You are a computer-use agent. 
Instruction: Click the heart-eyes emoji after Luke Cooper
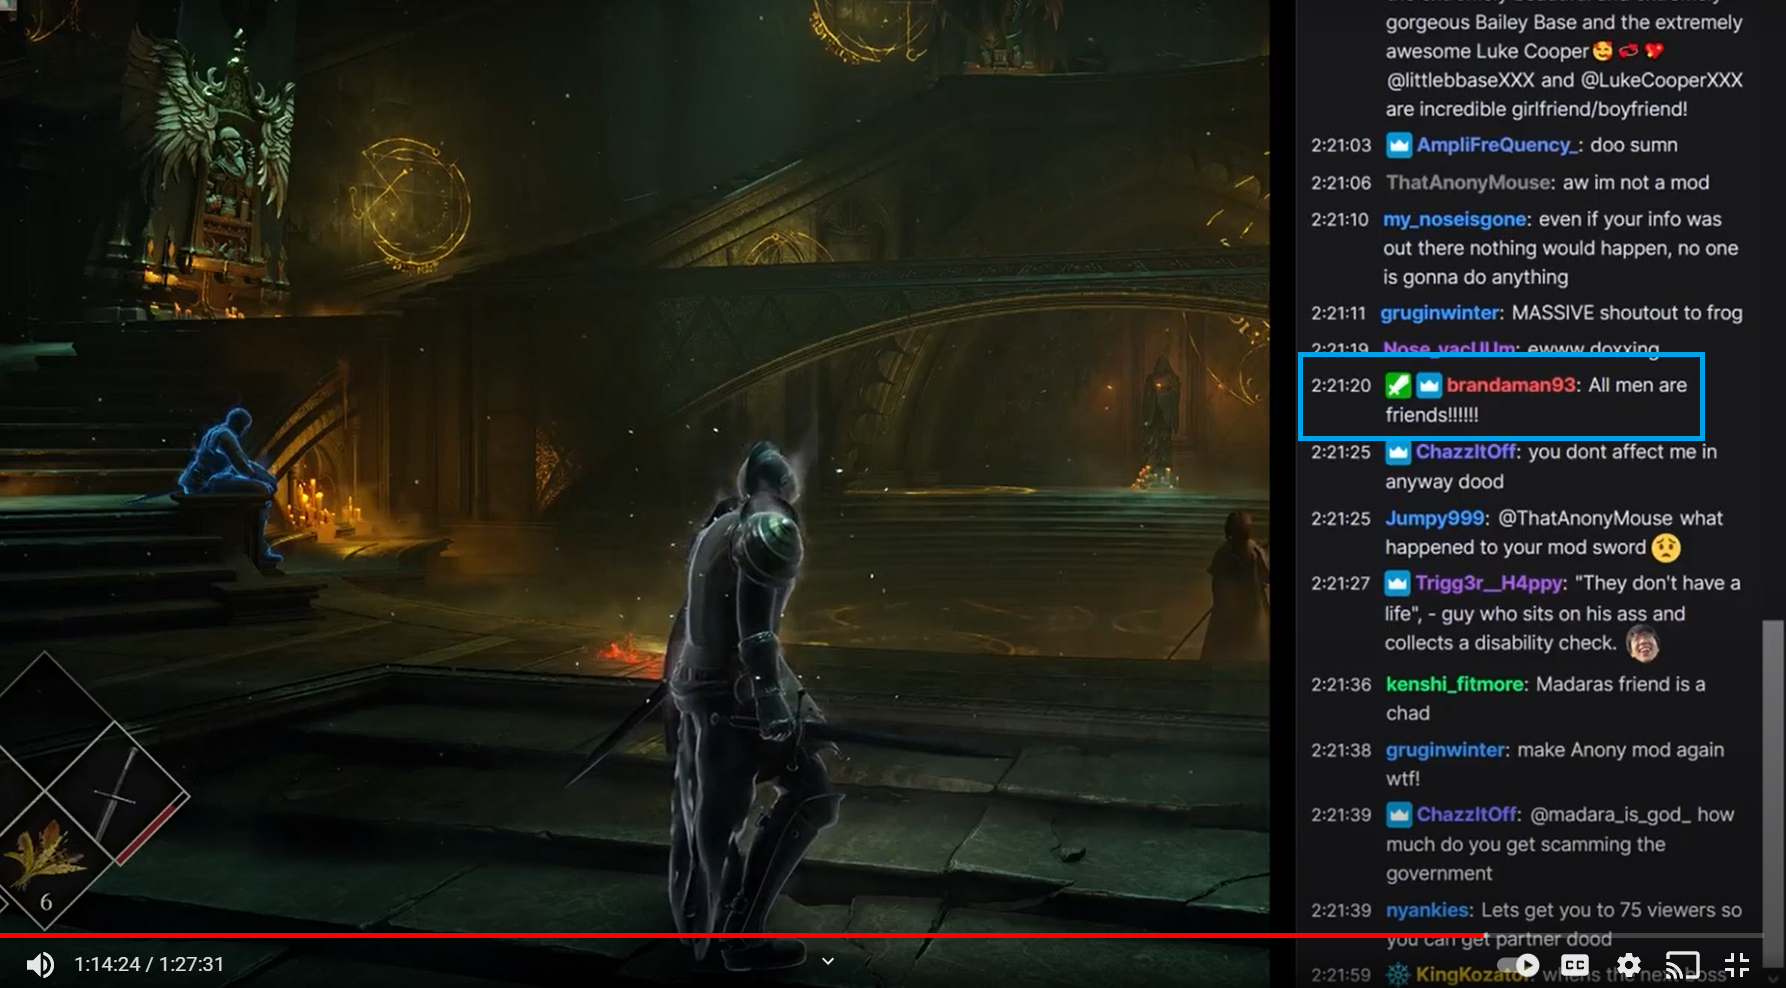(1602, 51)
